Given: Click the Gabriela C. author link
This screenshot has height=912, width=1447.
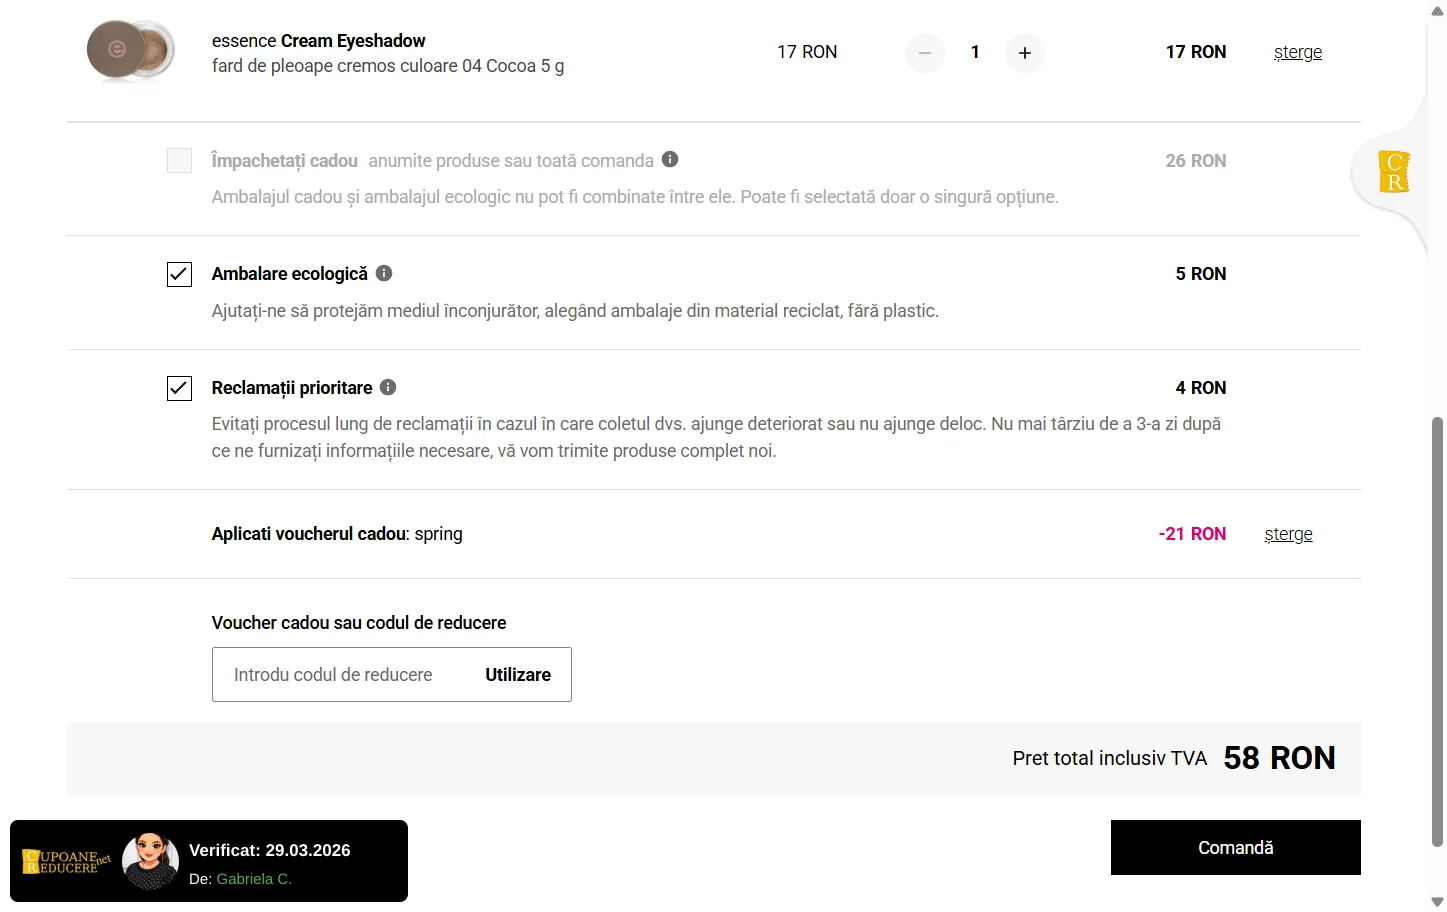Looking at the screenshot, I should tap(254, 879).
